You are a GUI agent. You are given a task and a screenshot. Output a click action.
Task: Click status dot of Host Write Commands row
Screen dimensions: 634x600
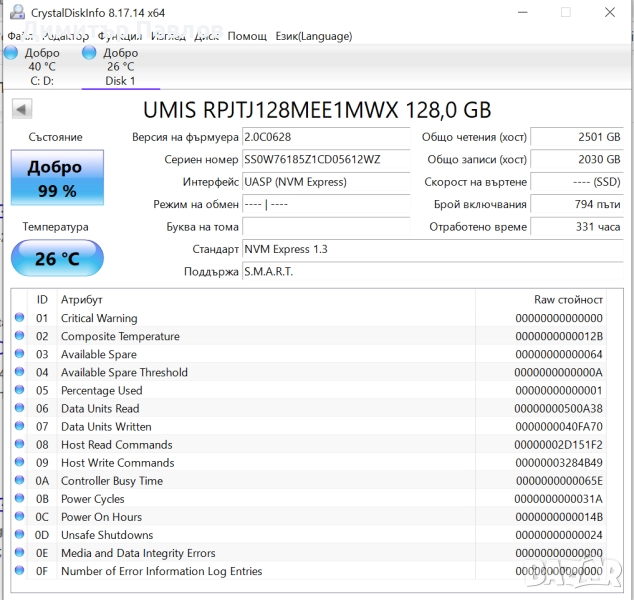point(19,462)
